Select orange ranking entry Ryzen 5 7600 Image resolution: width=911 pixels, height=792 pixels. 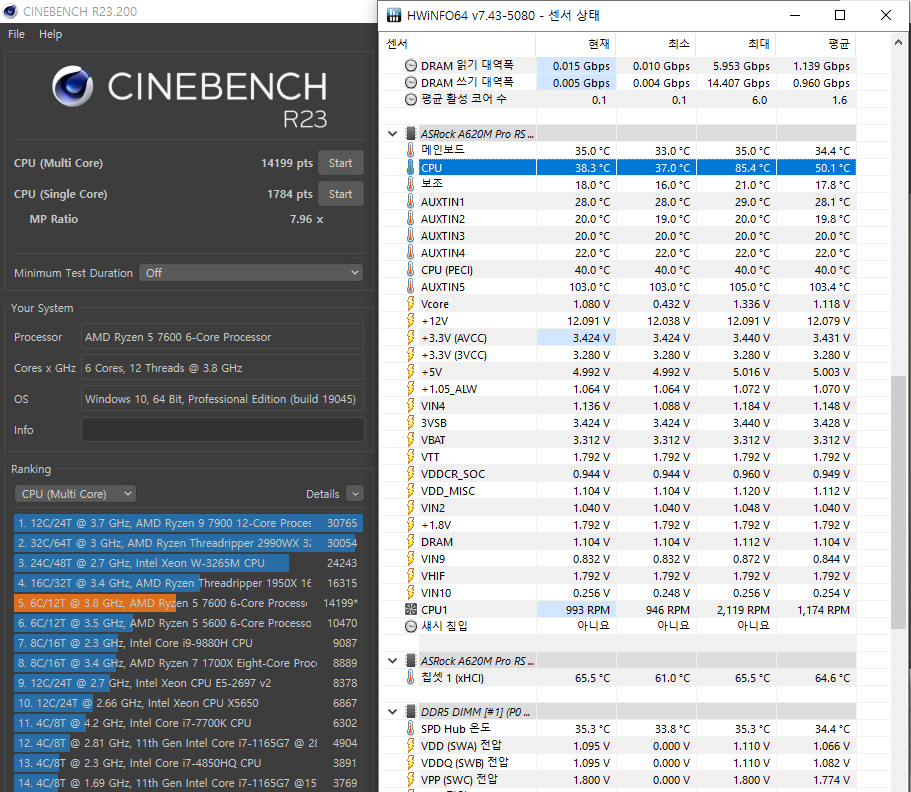pos(188,603)
